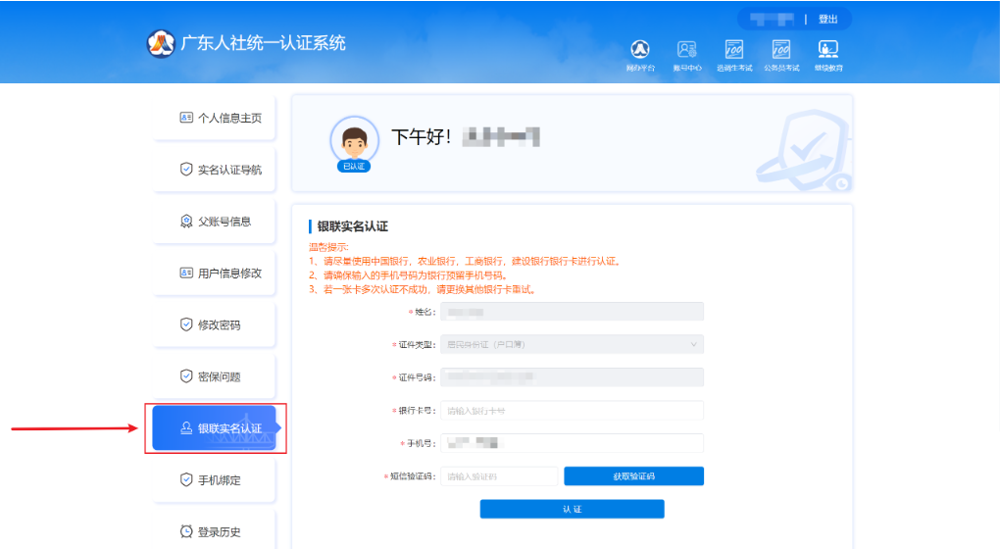This screenshot has width=1000, height=549.
Task: Click the shield icon beside 手机绑定
Action: [x=186, y=479]
